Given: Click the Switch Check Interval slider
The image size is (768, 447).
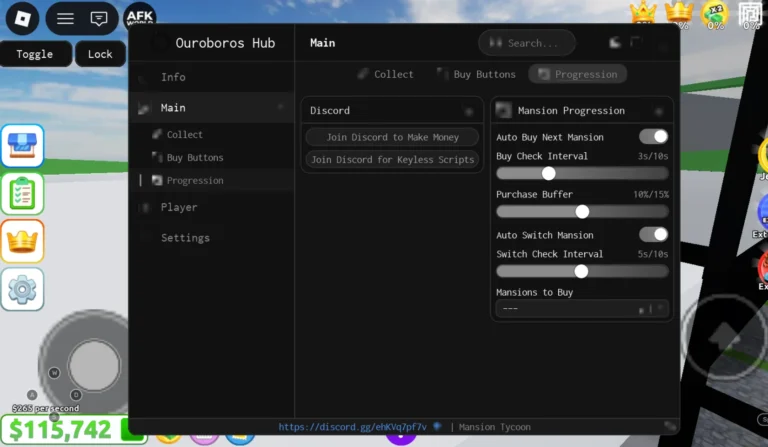Looking at the screenshot, I should point(582,271).
